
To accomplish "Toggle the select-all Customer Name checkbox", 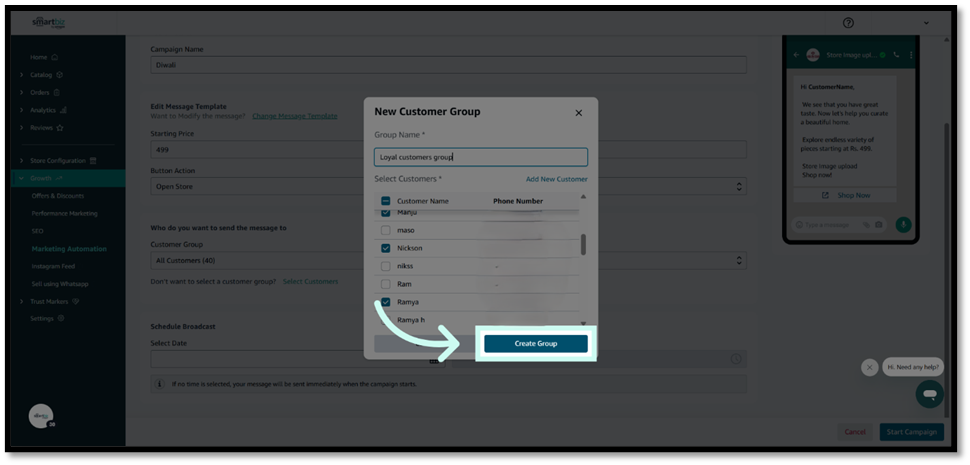I will tap(386, 201).
